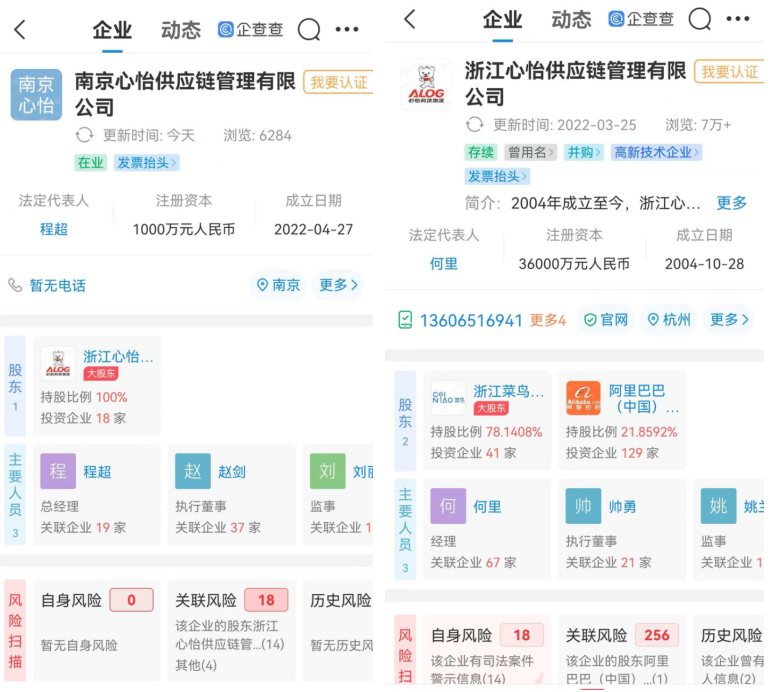Open shareholder 浙江心怡… link
Viewport: 772px width, 692px height.
(118, 356)
